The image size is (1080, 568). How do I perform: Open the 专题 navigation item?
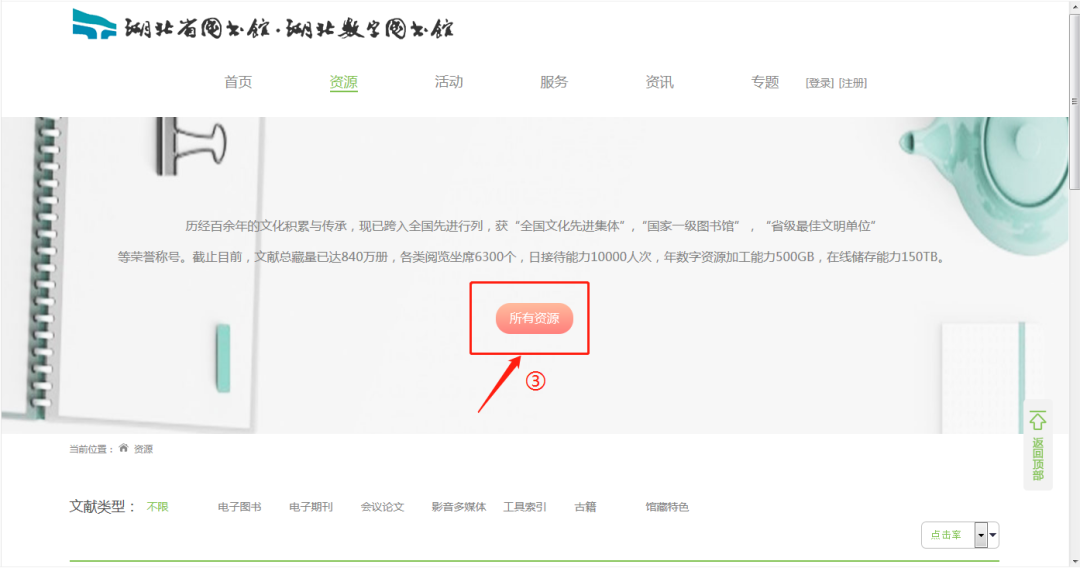click(765, 82)
